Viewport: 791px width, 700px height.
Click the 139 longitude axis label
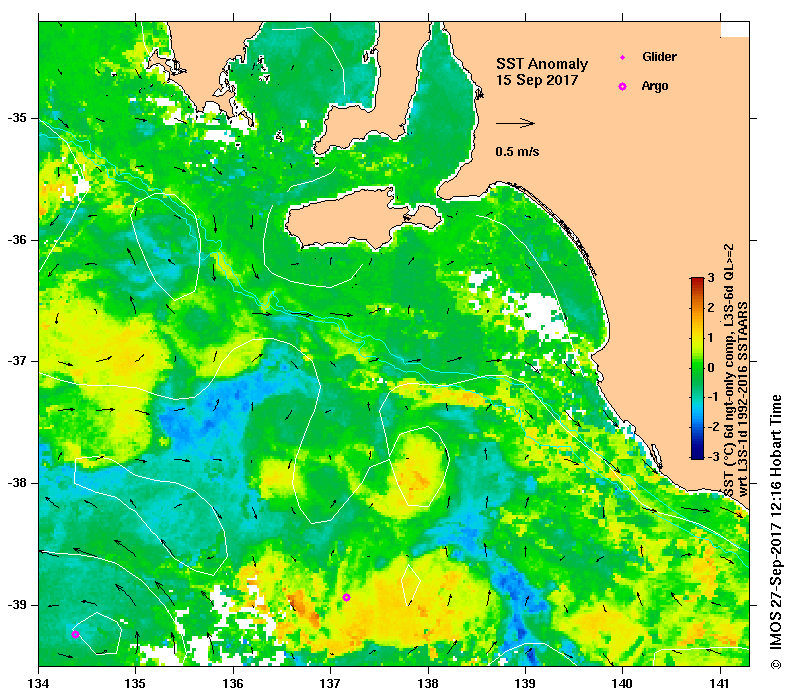526,684
